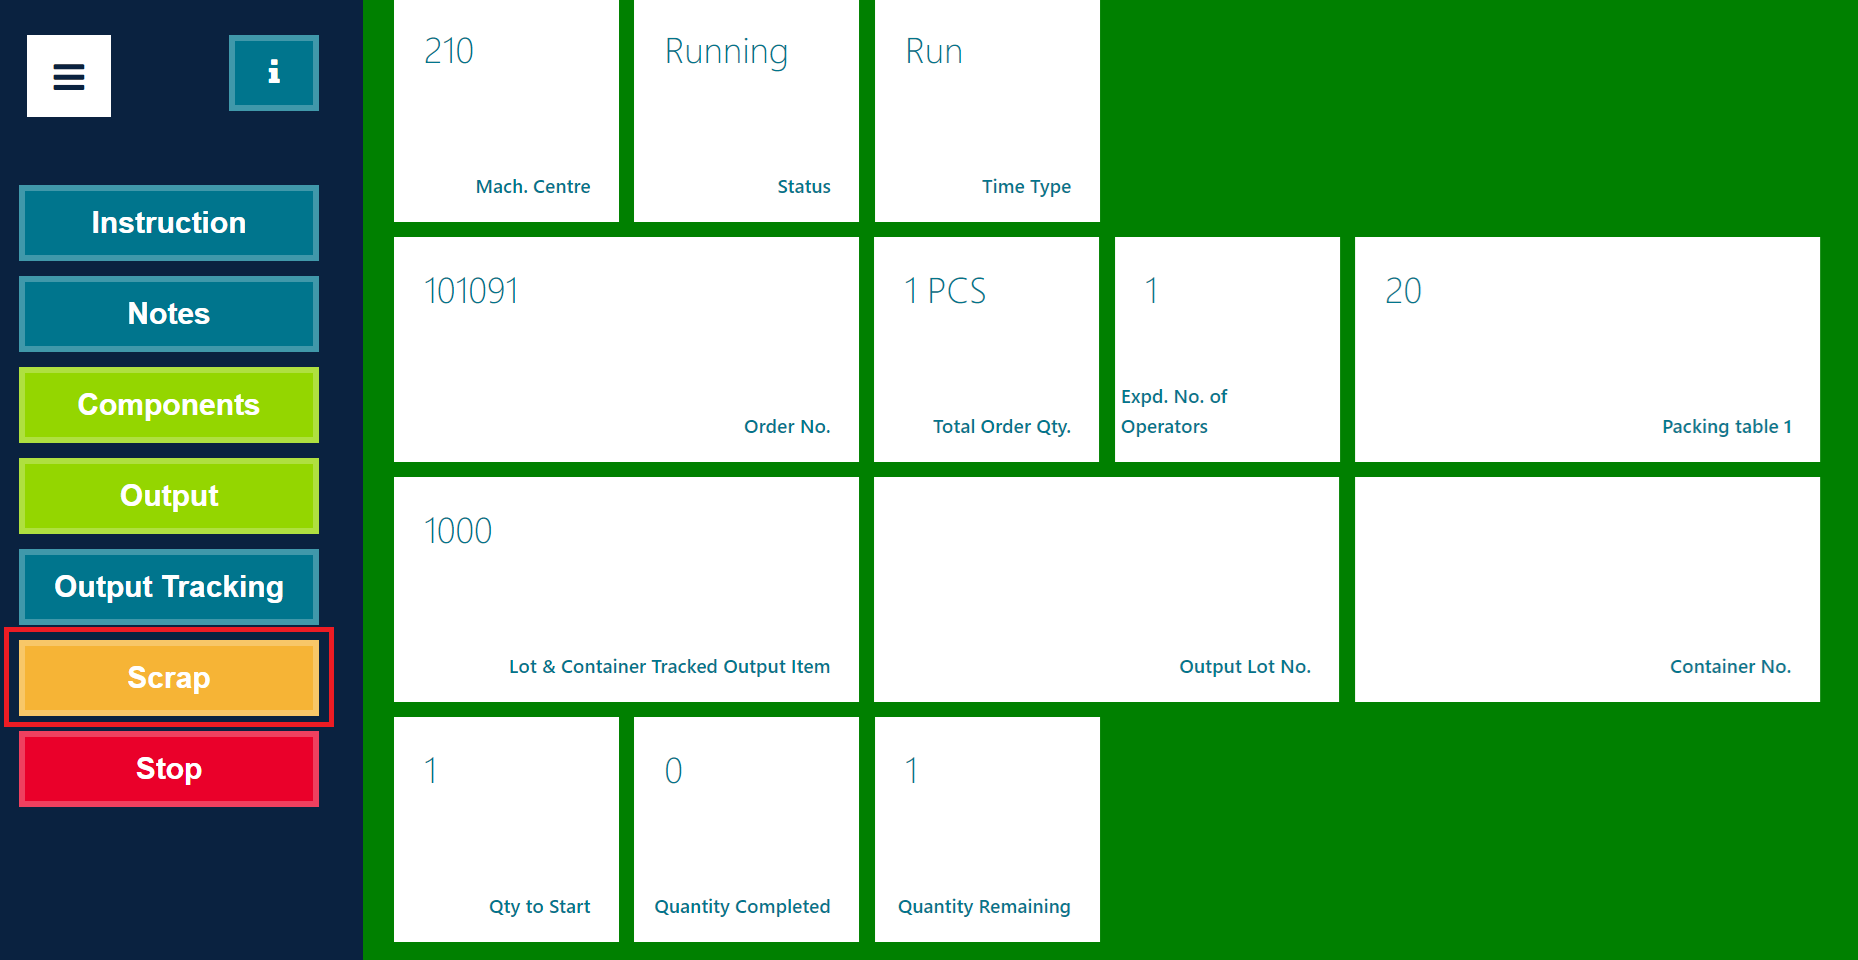The width and height of the screenshot is (1858, 960).
Task: Click the orange Scrap button
Action: pos(169,678)
